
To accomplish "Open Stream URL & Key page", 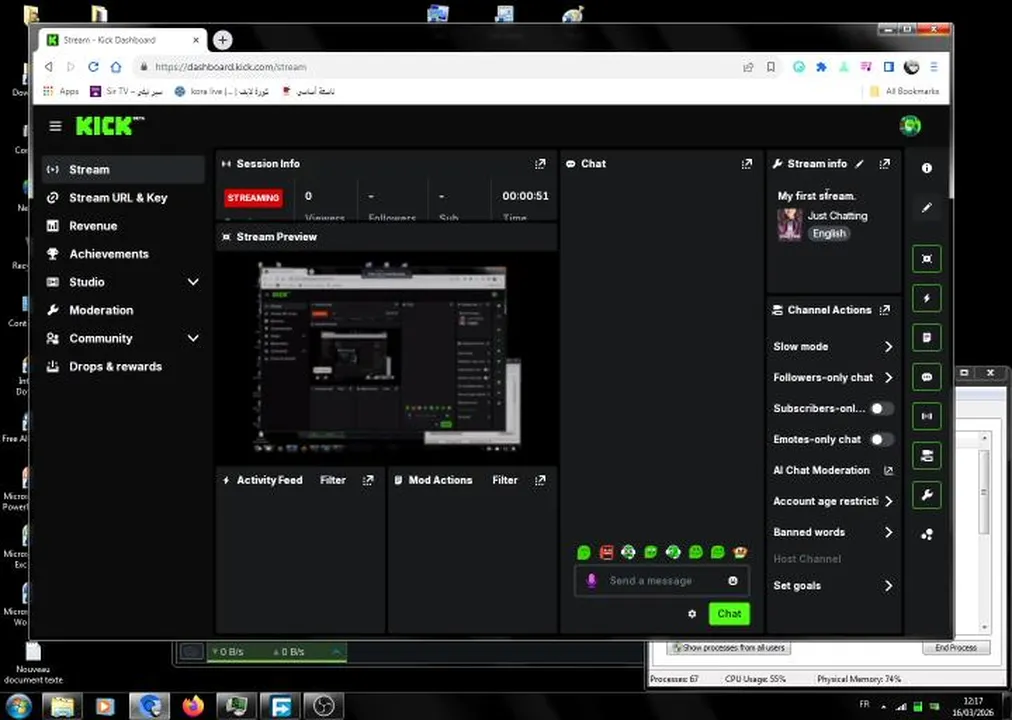I will [123, 198].
